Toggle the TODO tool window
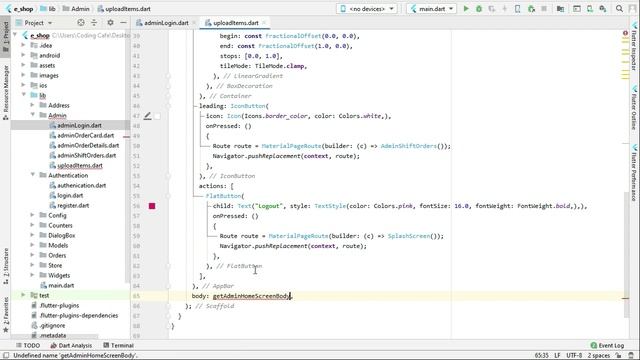 28,345
